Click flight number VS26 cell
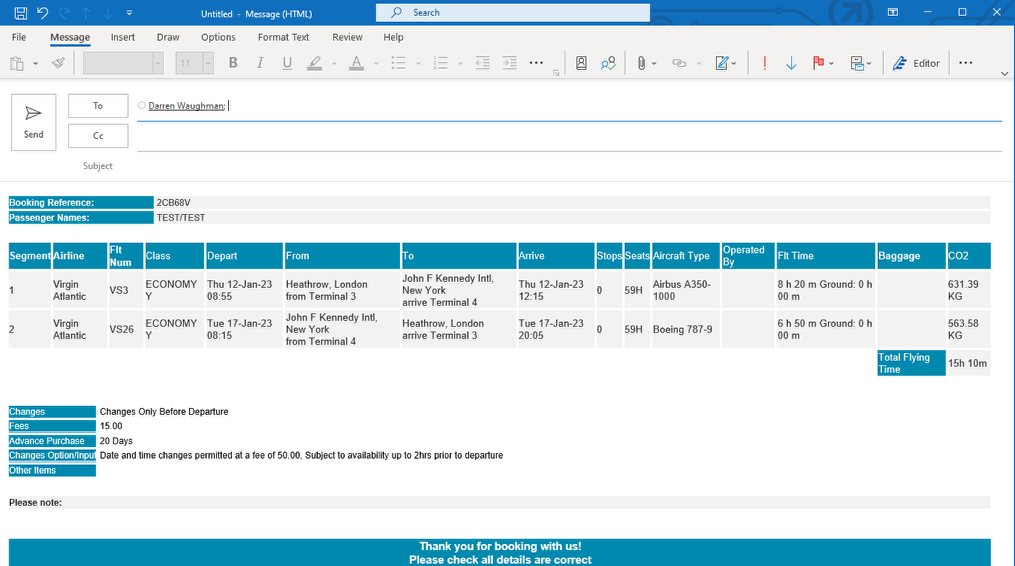The width and height of the screenshot is (1015, 566). pyautogui.click(x=122, y=329)
